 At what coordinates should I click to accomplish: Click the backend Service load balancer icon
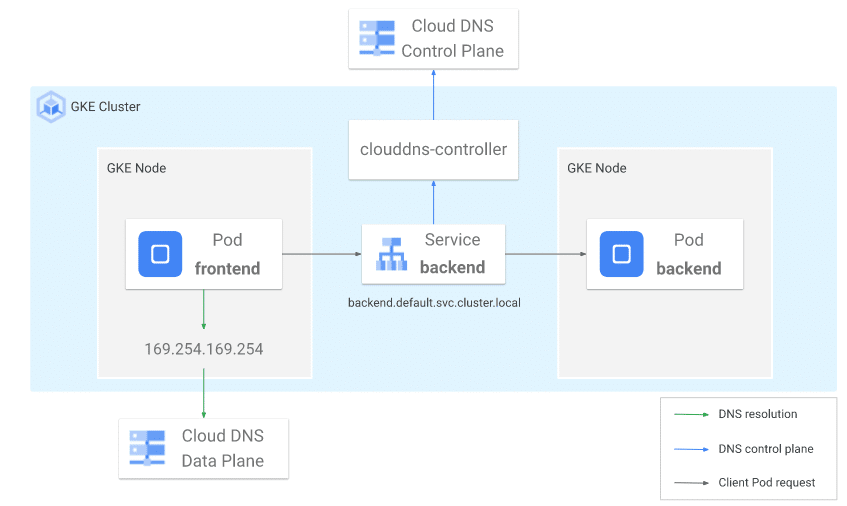point(392,254)
